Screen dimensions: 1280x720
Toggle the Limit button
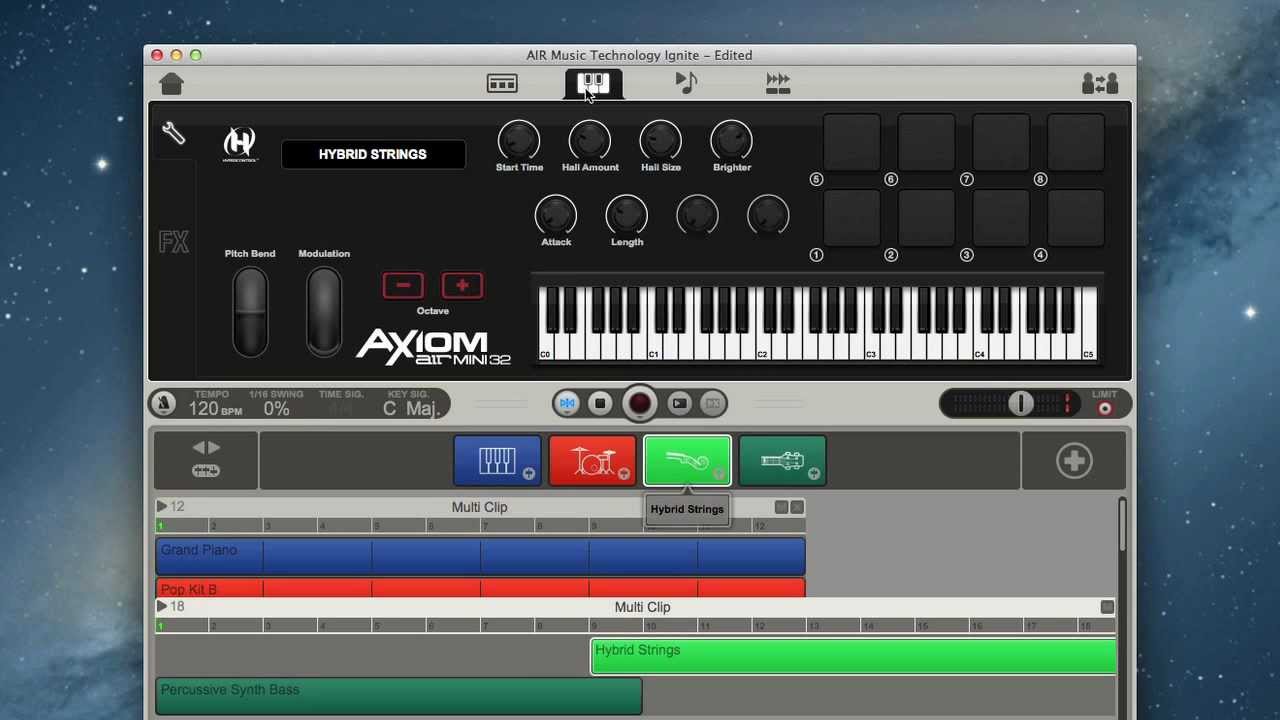click(x=1105, y=408)
